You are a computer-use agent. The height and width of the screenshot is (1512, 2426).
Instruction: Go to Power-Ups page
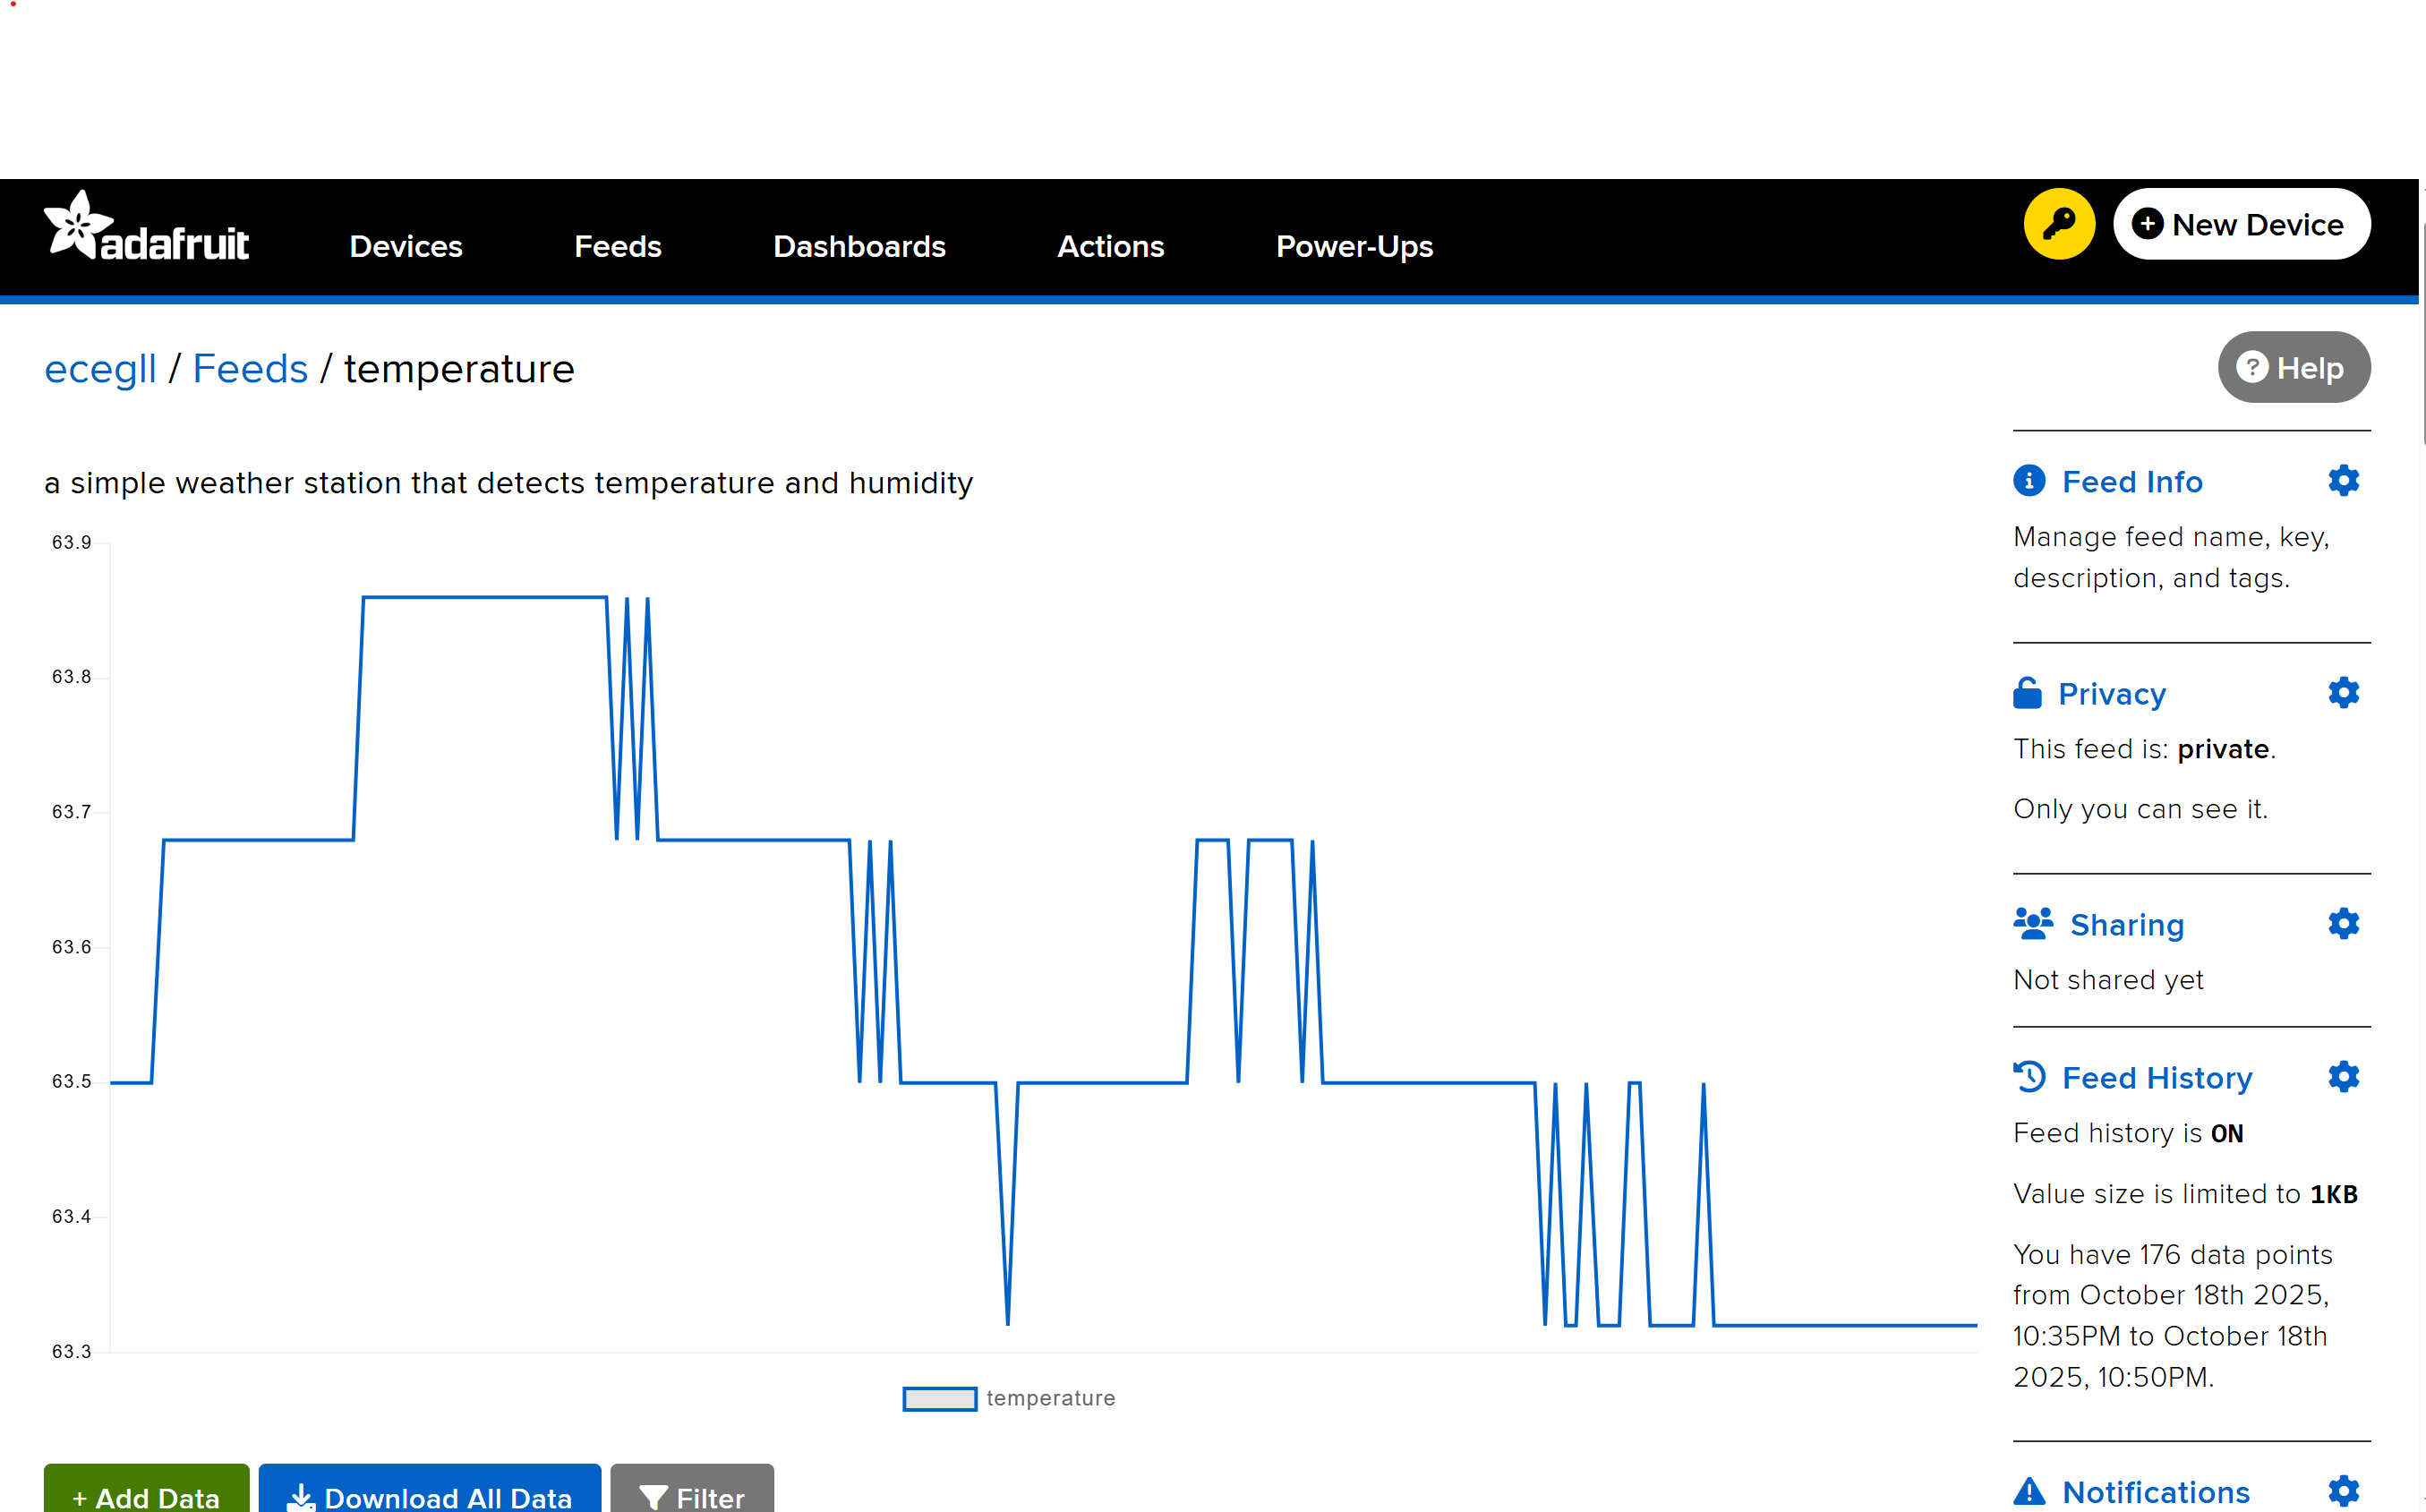click(x=1354, y=247)
